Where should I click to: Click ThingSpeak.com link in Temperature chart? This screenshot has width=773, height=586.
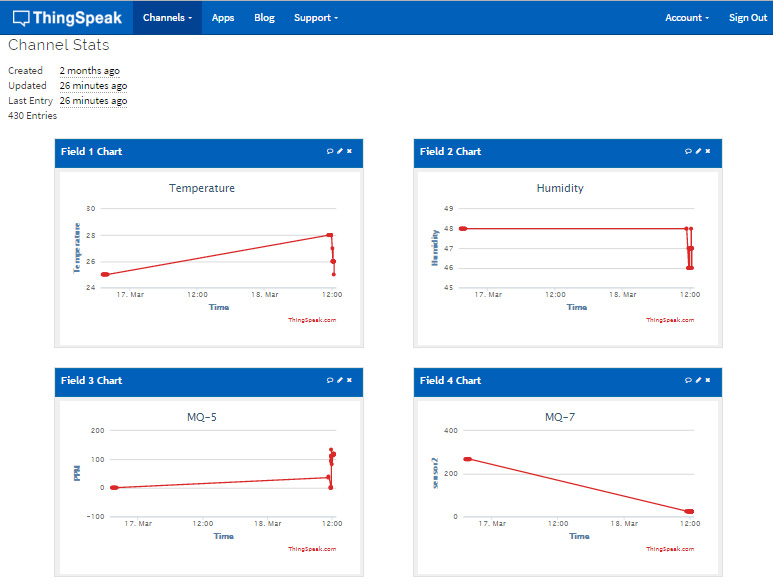pyautogui.click(x=312, y=320)
